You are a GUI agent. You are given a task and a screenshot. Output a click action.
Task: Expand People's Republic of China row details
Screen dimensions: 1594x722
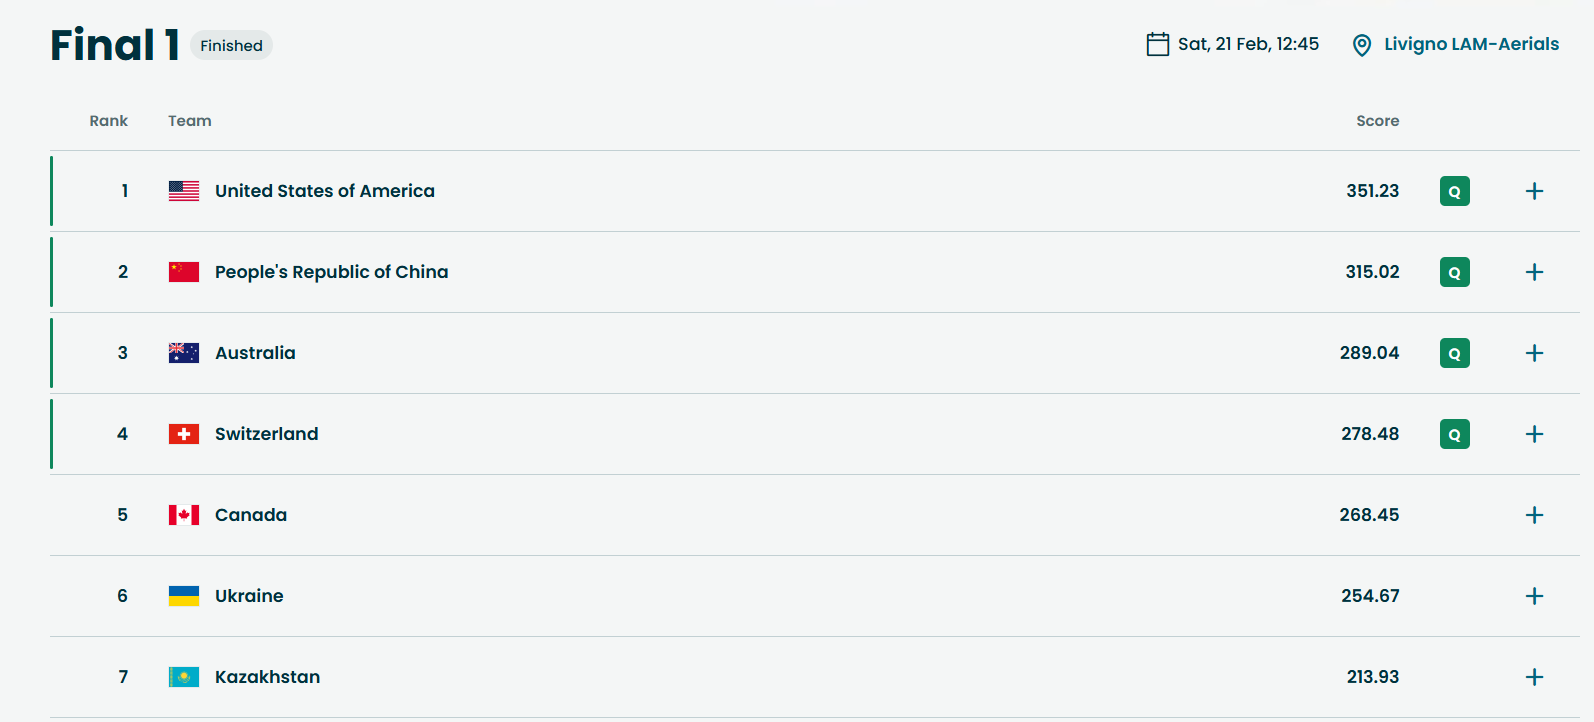(1534, 272)
